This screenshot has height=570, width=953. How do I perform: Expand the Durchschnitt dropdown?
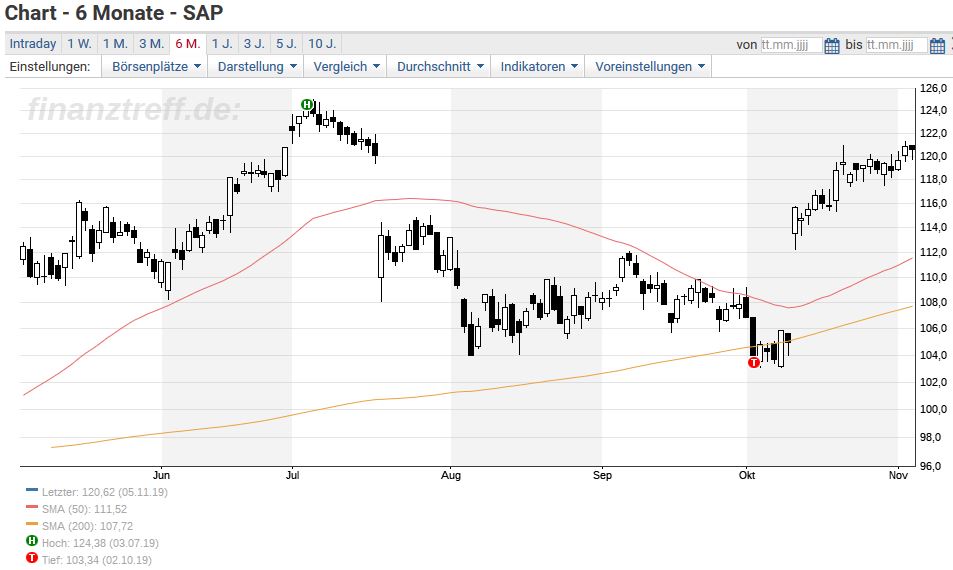coord(440,67)
